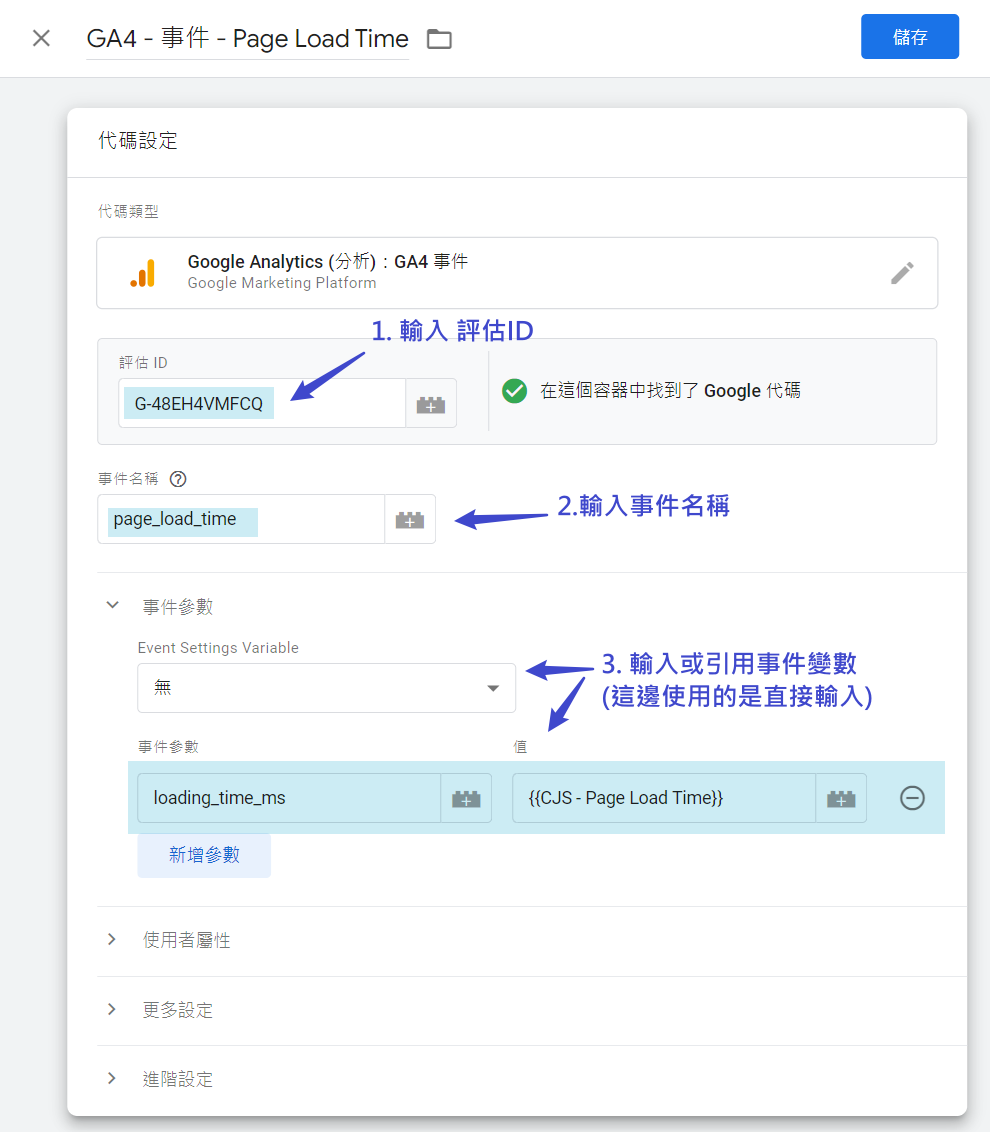This screenshot has width=990, height=1132.
Task: Insert variable icon beside the value field
Action: tap(841, 798)
